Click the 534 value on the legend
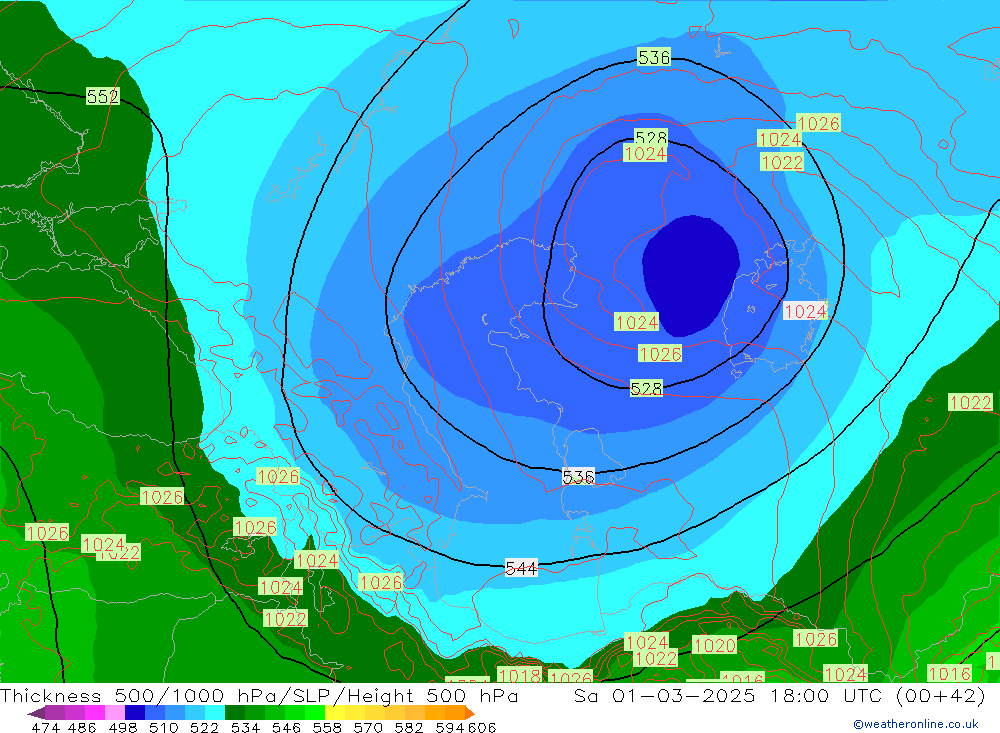Image resolution: width=1000 pixels, height=733 pixels. click(x=245, y=727)
